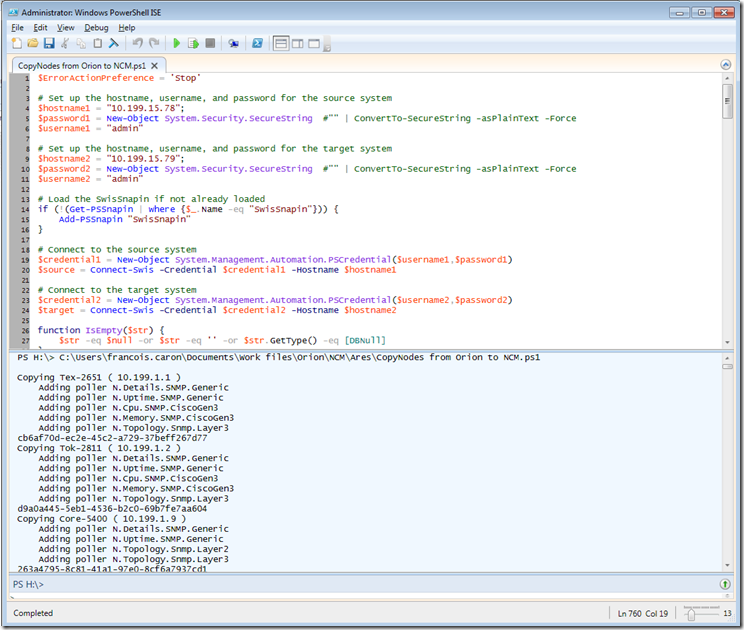The width and height of the screenshot is (744, 630).
Task: Close the CopyNodes from Orion to NCM.ps1 tab
Action: tap(155, 66)
